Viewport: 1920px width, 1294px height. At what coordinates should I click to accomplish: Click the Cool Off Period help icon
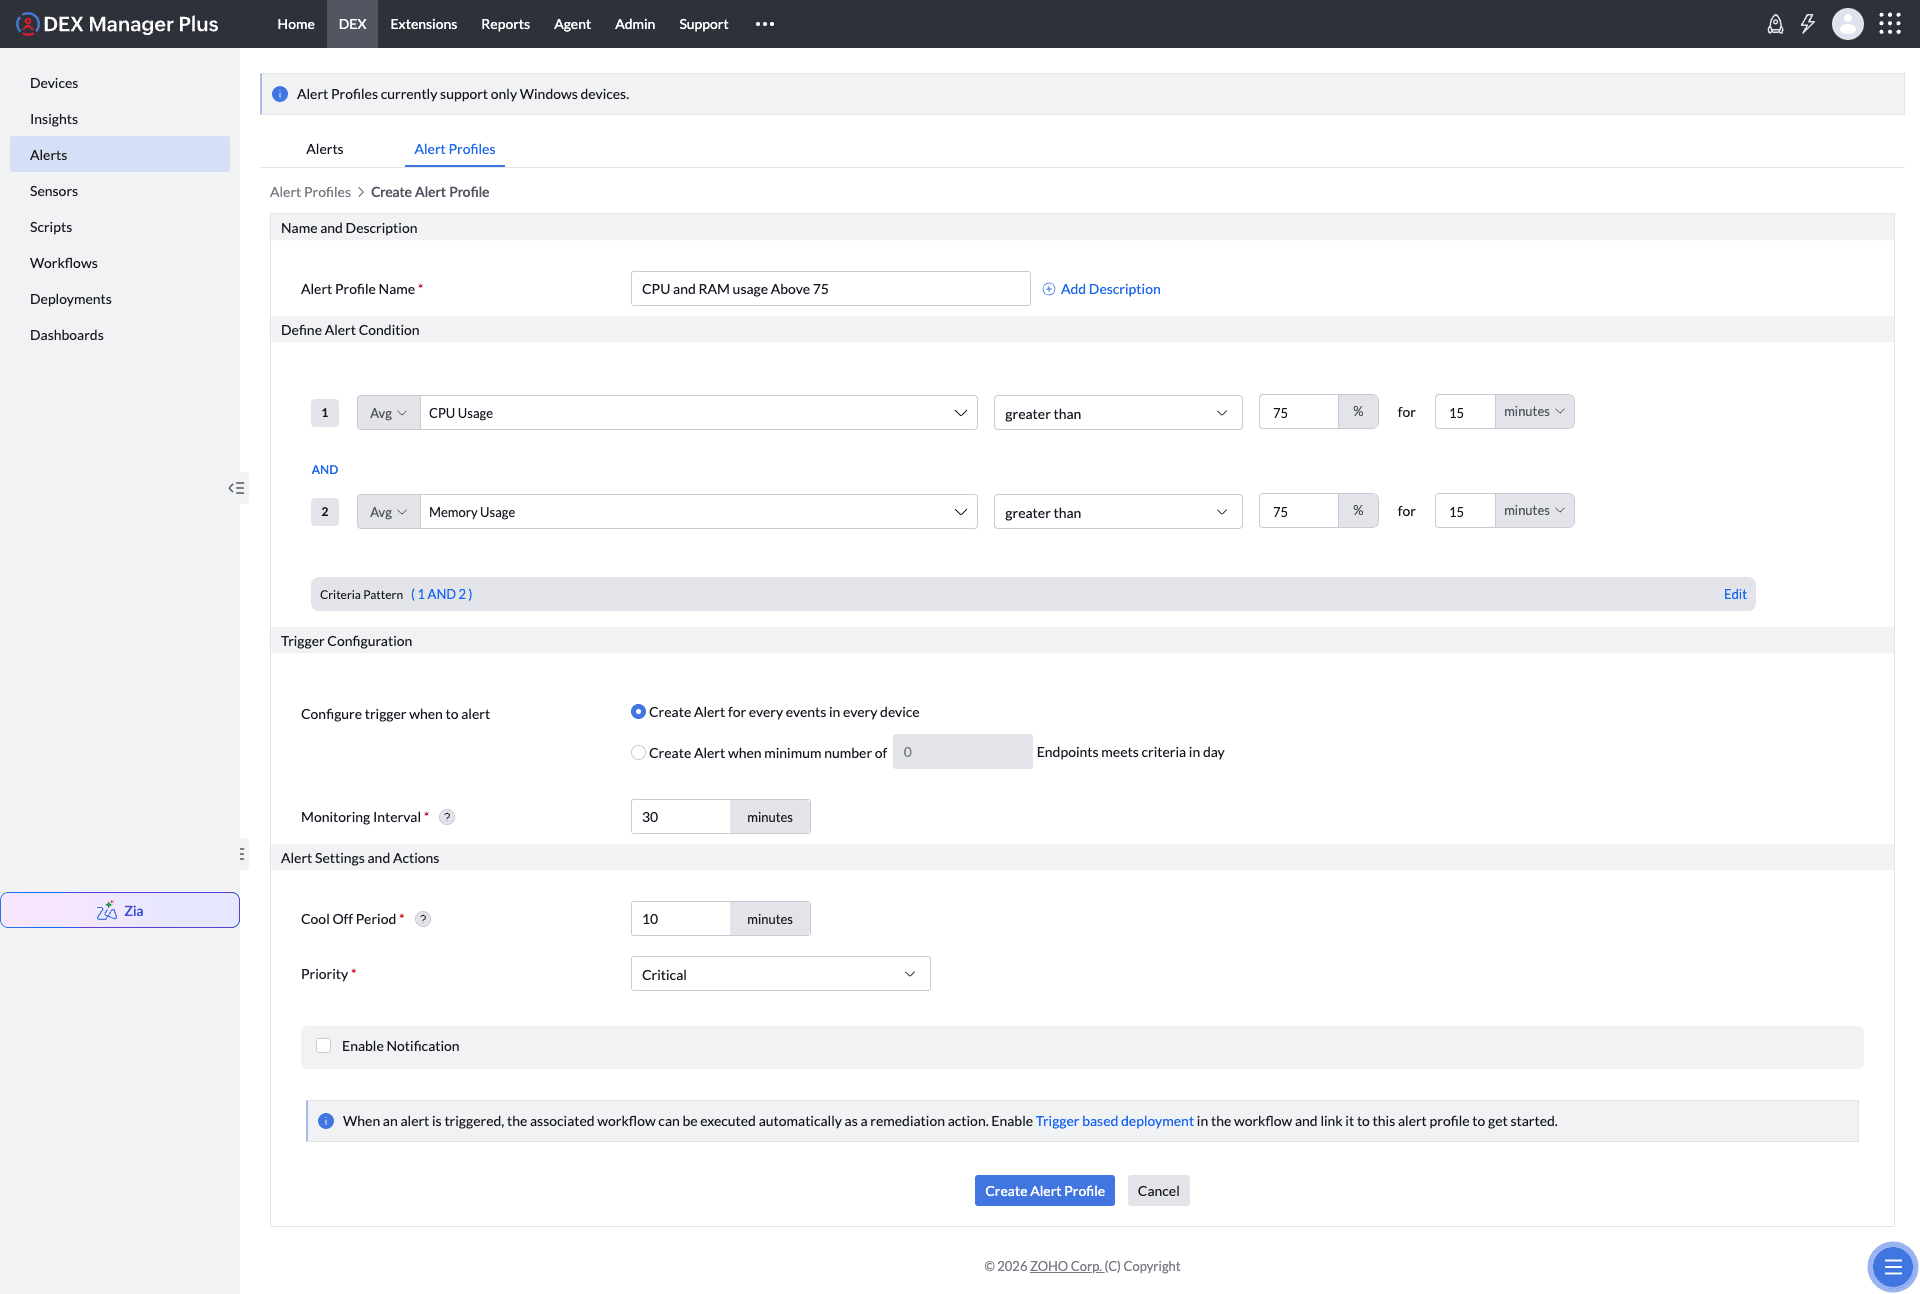point(423,919)
